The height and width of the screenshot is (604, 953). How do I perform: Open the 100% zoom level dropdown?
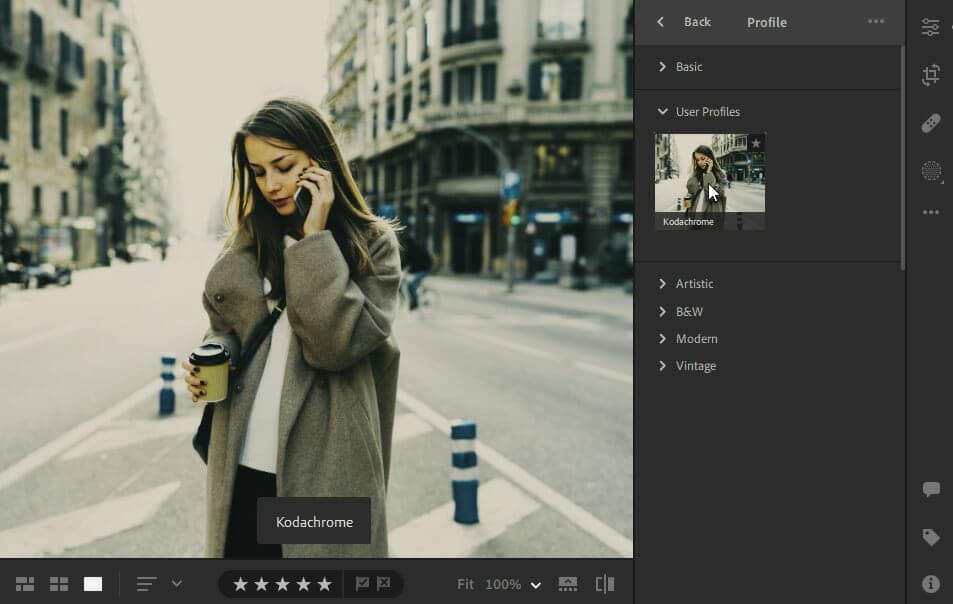pos(536,585)
